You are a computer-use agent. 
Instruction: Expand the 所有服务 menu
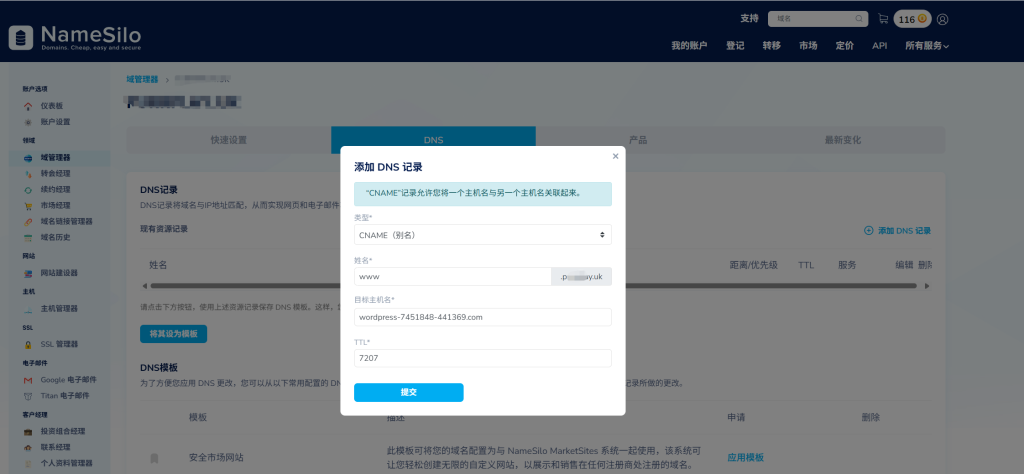pyautogui.click(x=927, y=46)
